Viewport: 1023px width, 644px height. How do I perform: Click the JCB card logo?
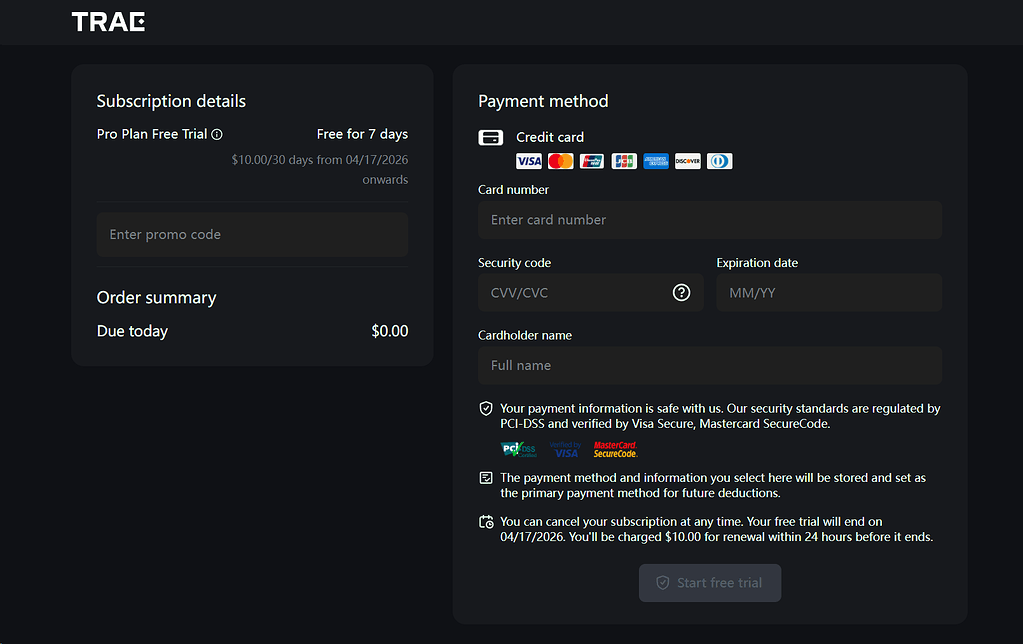(x=624, y=161)
